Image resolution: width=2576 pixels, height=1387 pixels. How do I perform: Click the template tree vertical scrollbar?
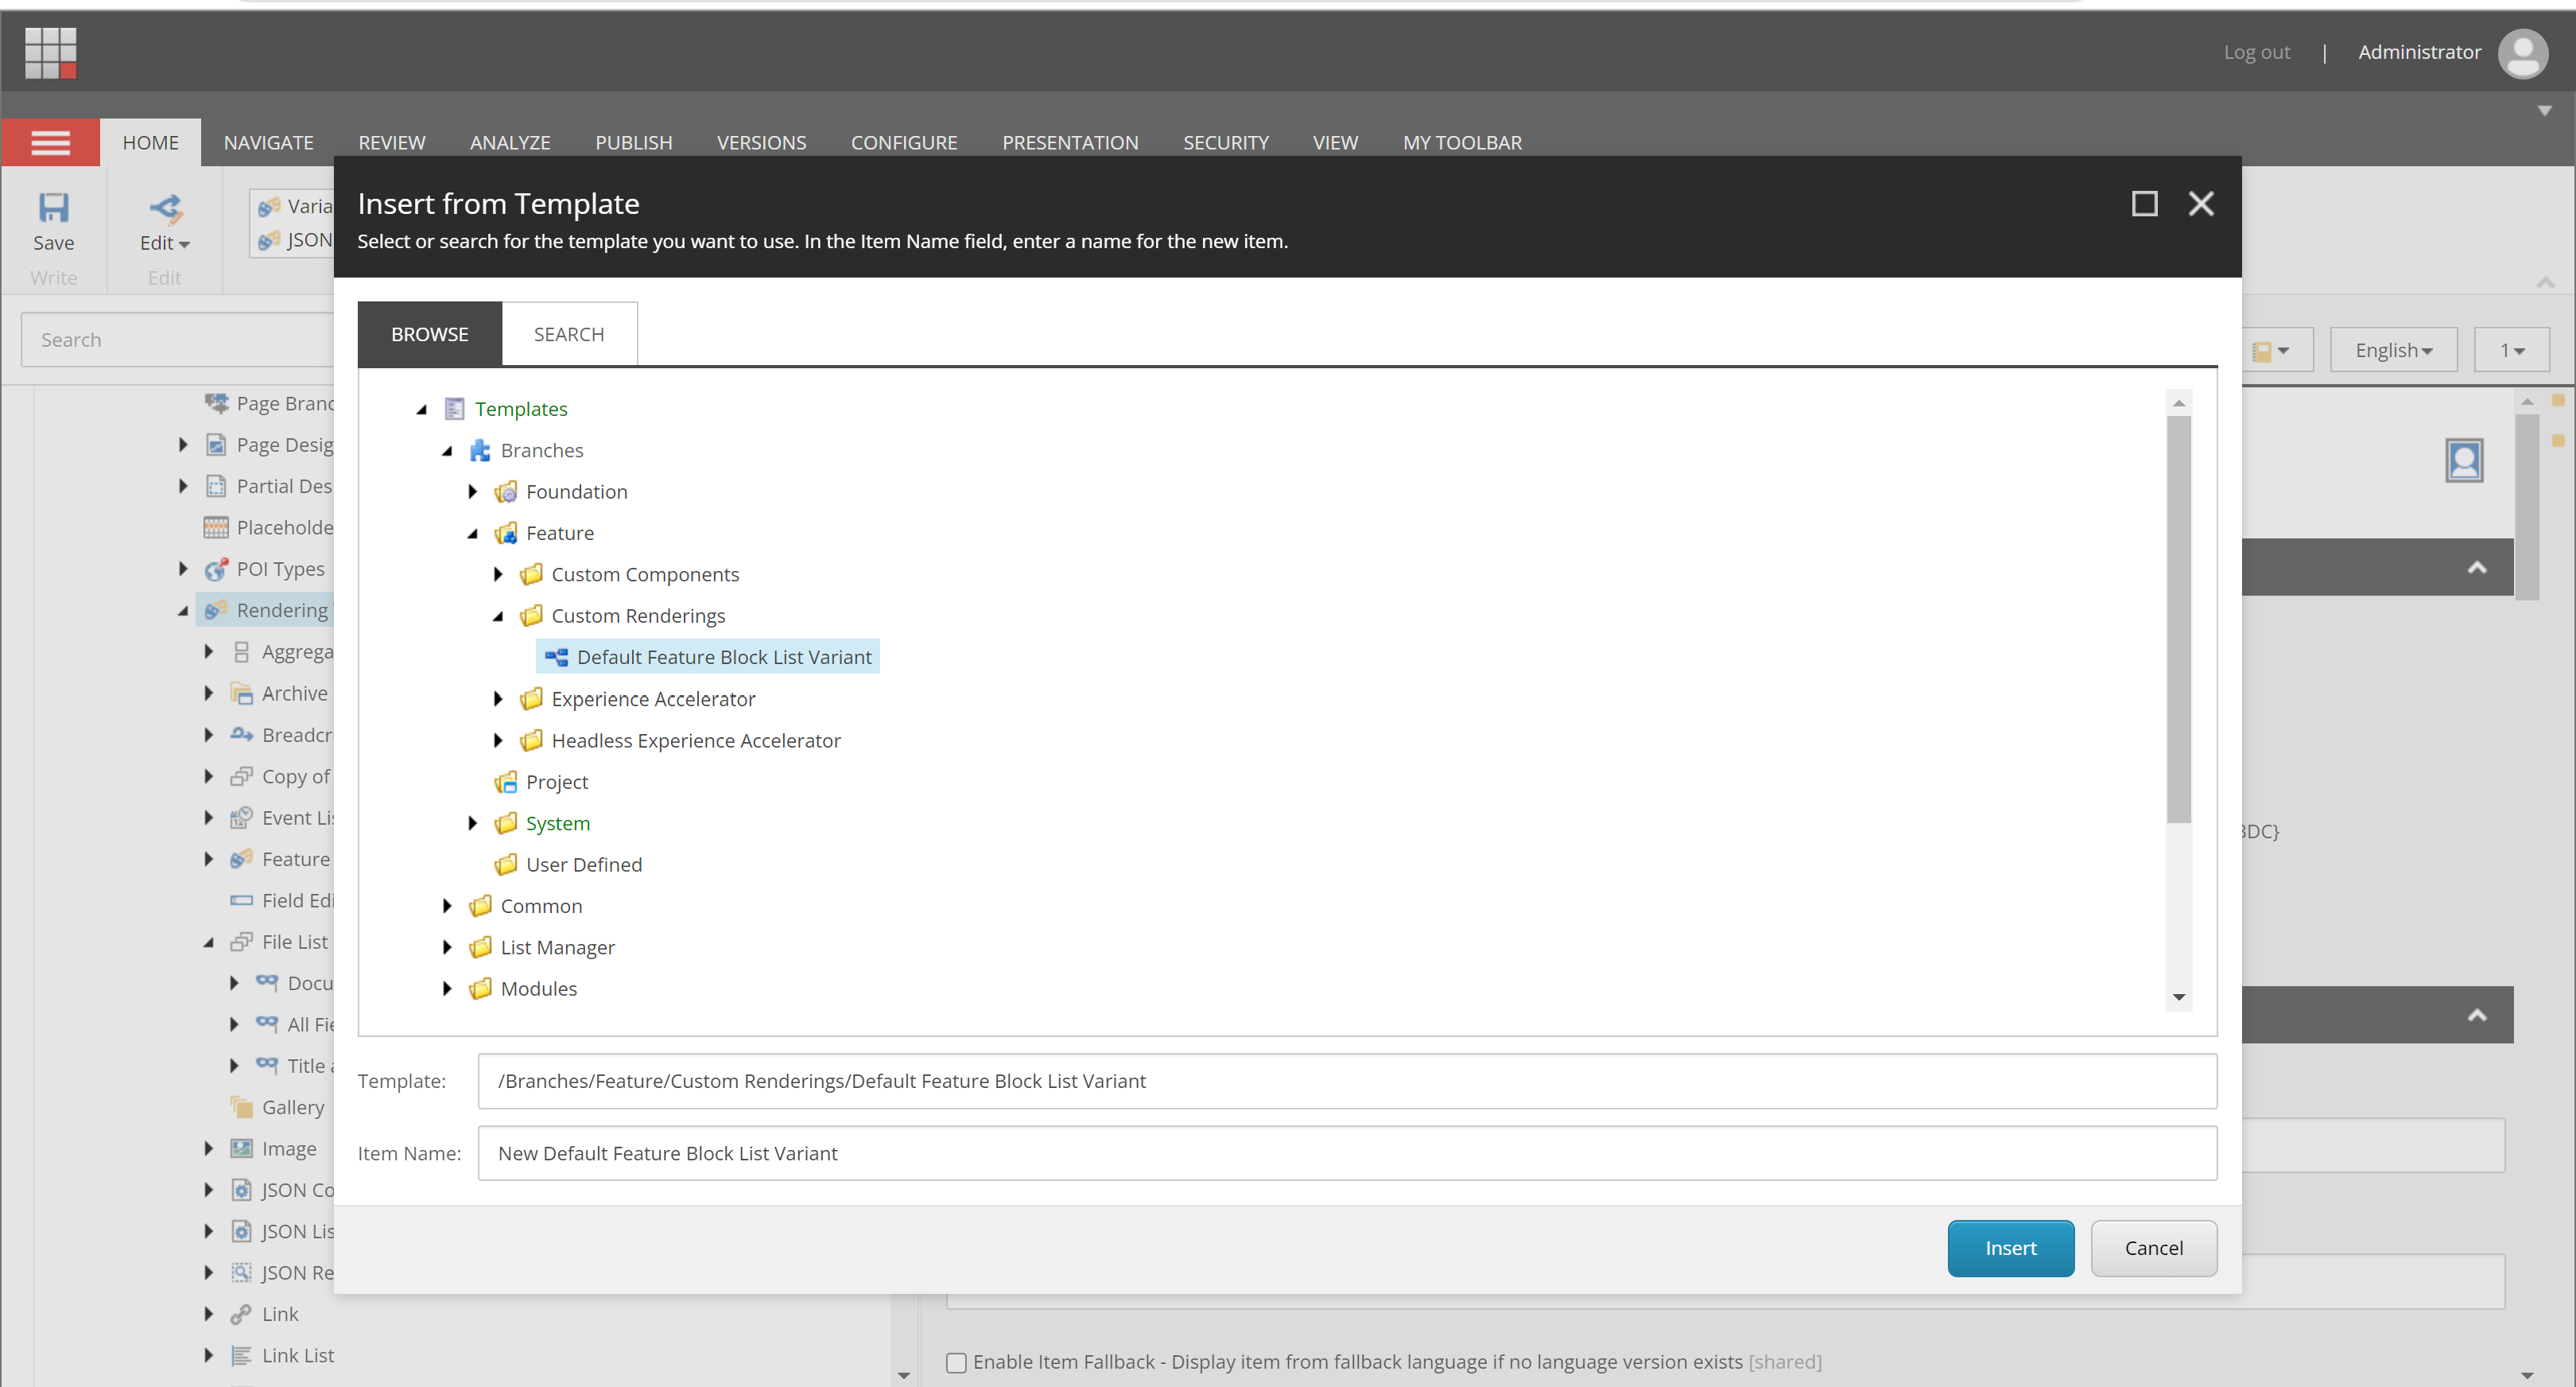point(2178,620)
